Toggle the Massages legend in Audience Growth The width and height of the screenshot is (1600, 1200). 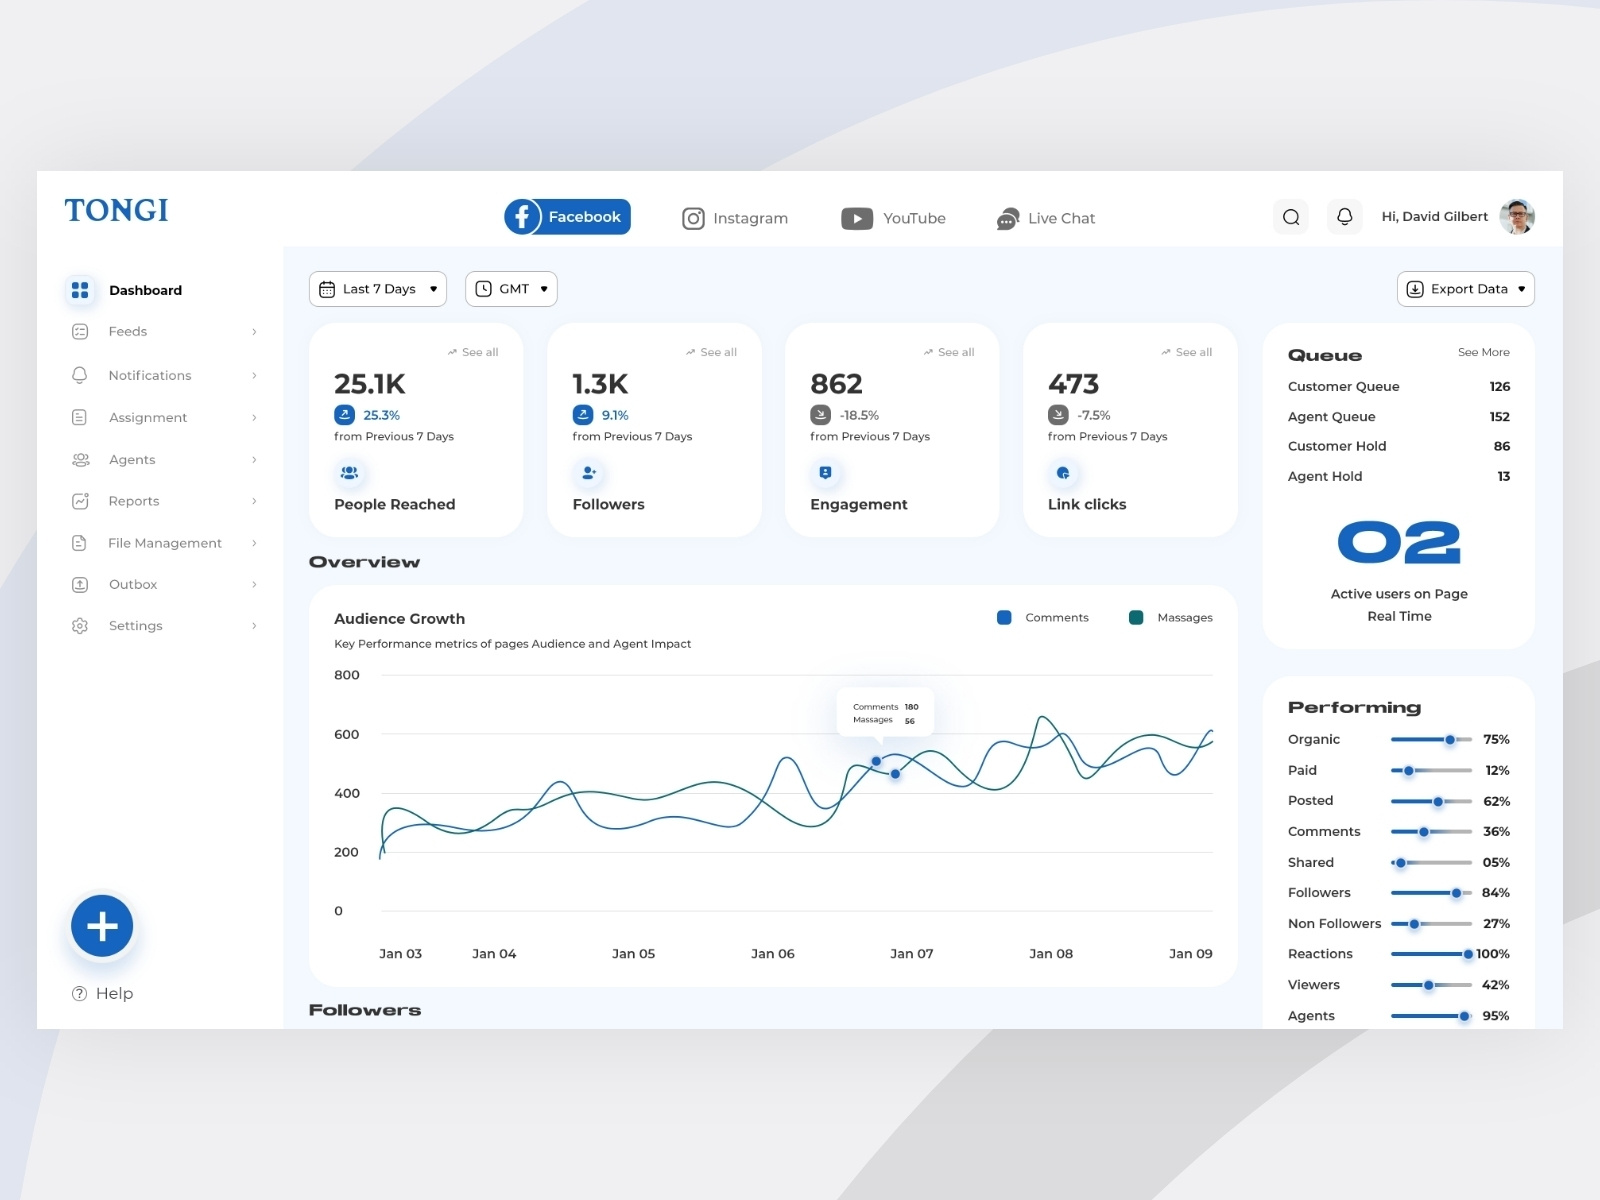click(x=1136, y=617)
